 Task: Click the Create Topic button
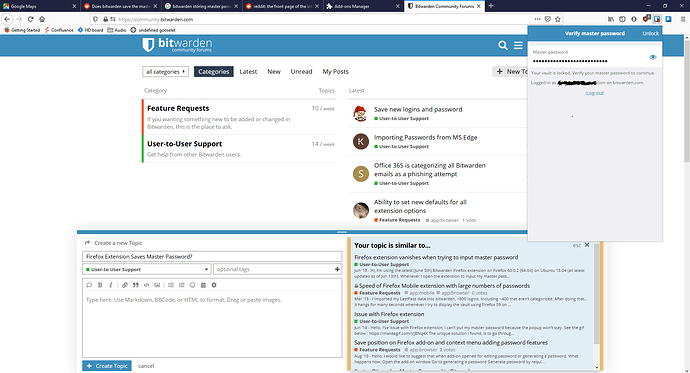(107, 366)
